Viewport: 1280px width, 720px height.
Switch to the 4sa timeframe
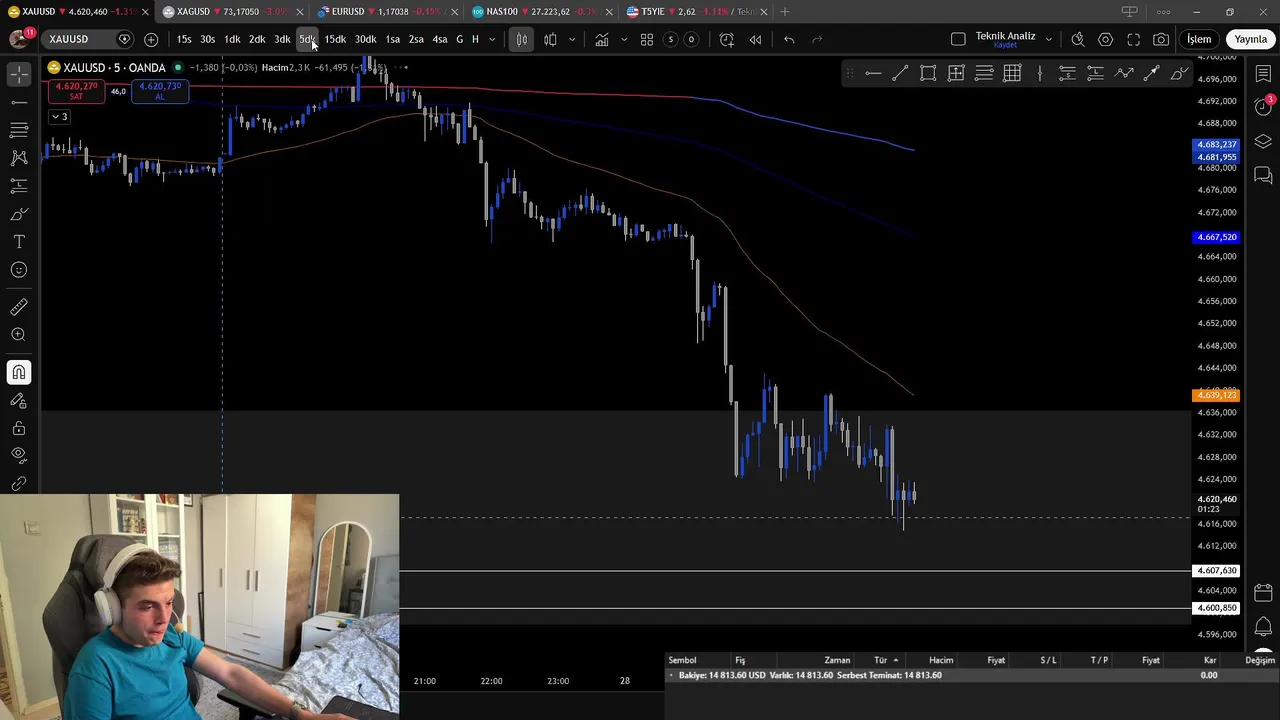[439, 39]
